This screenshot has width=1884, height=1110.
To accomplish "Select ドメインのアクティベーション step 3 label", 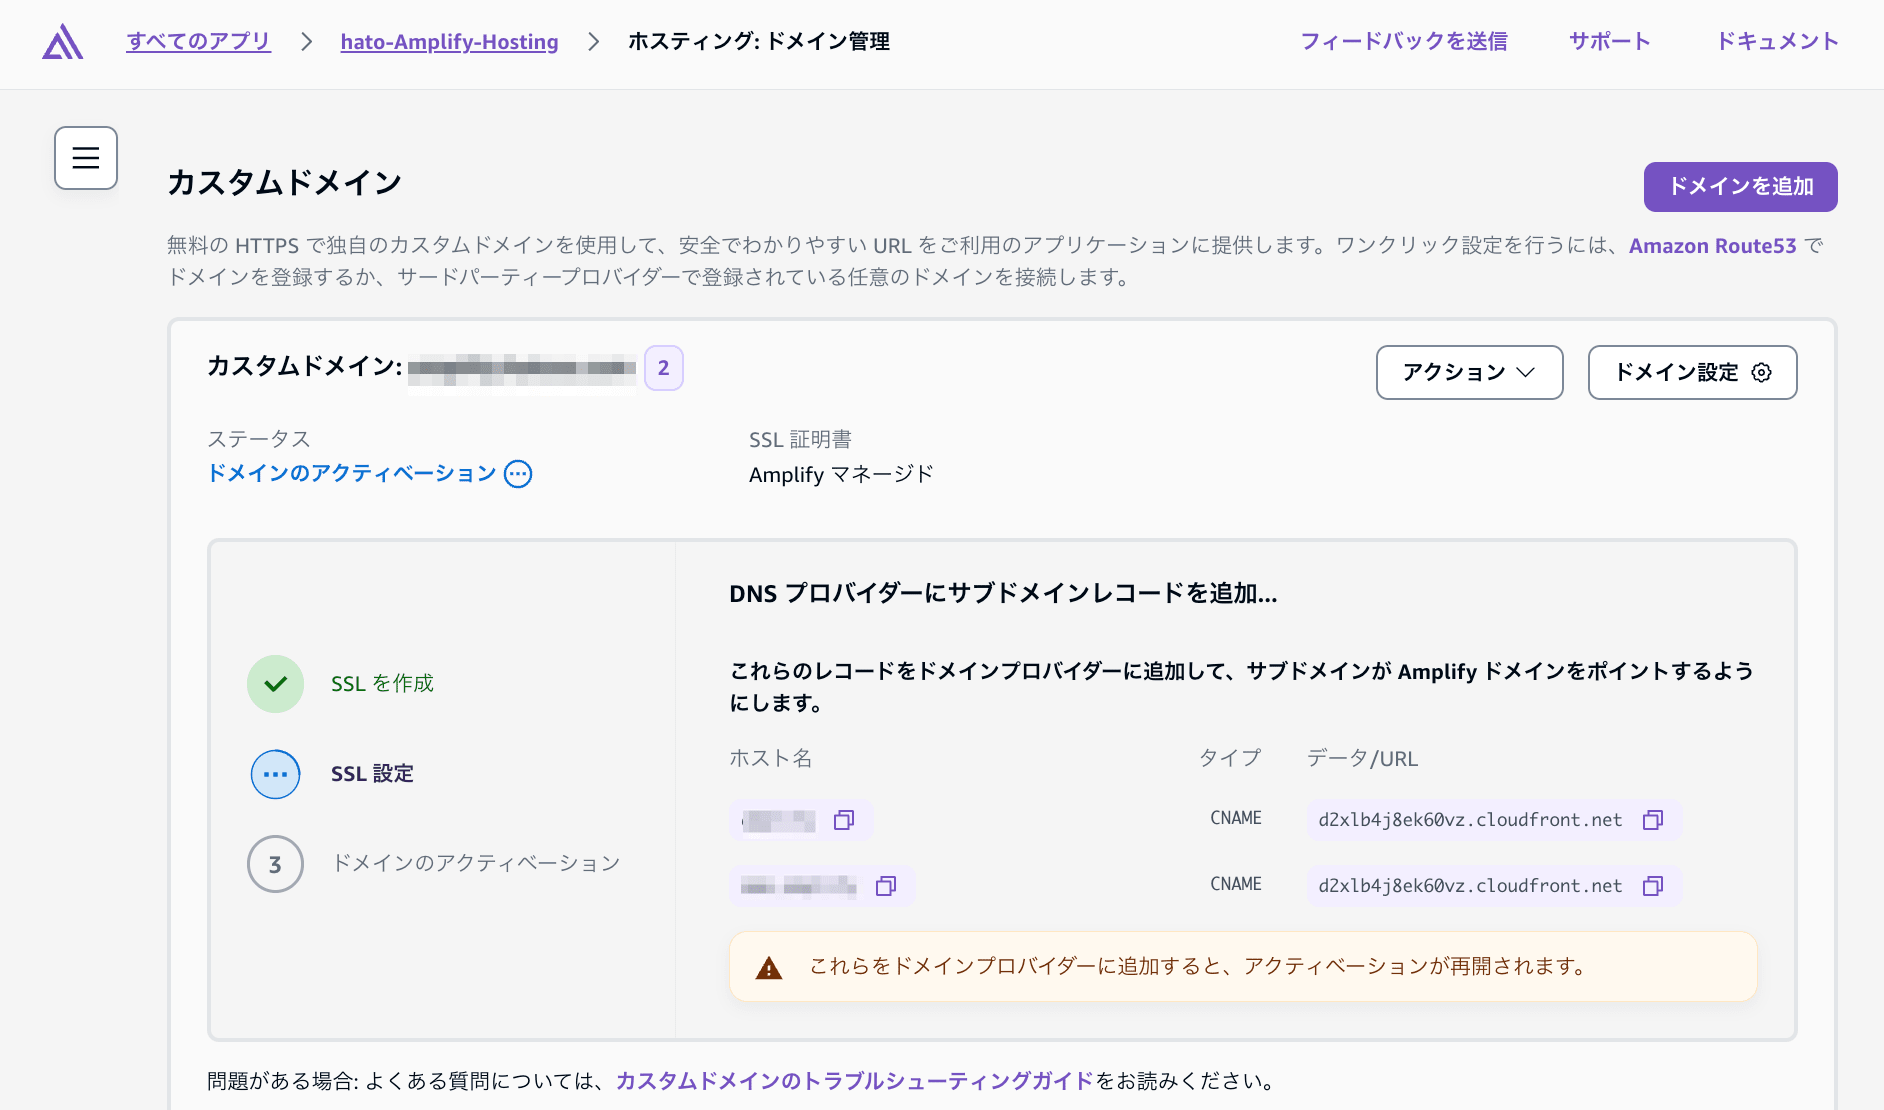I will click(476, 863).
